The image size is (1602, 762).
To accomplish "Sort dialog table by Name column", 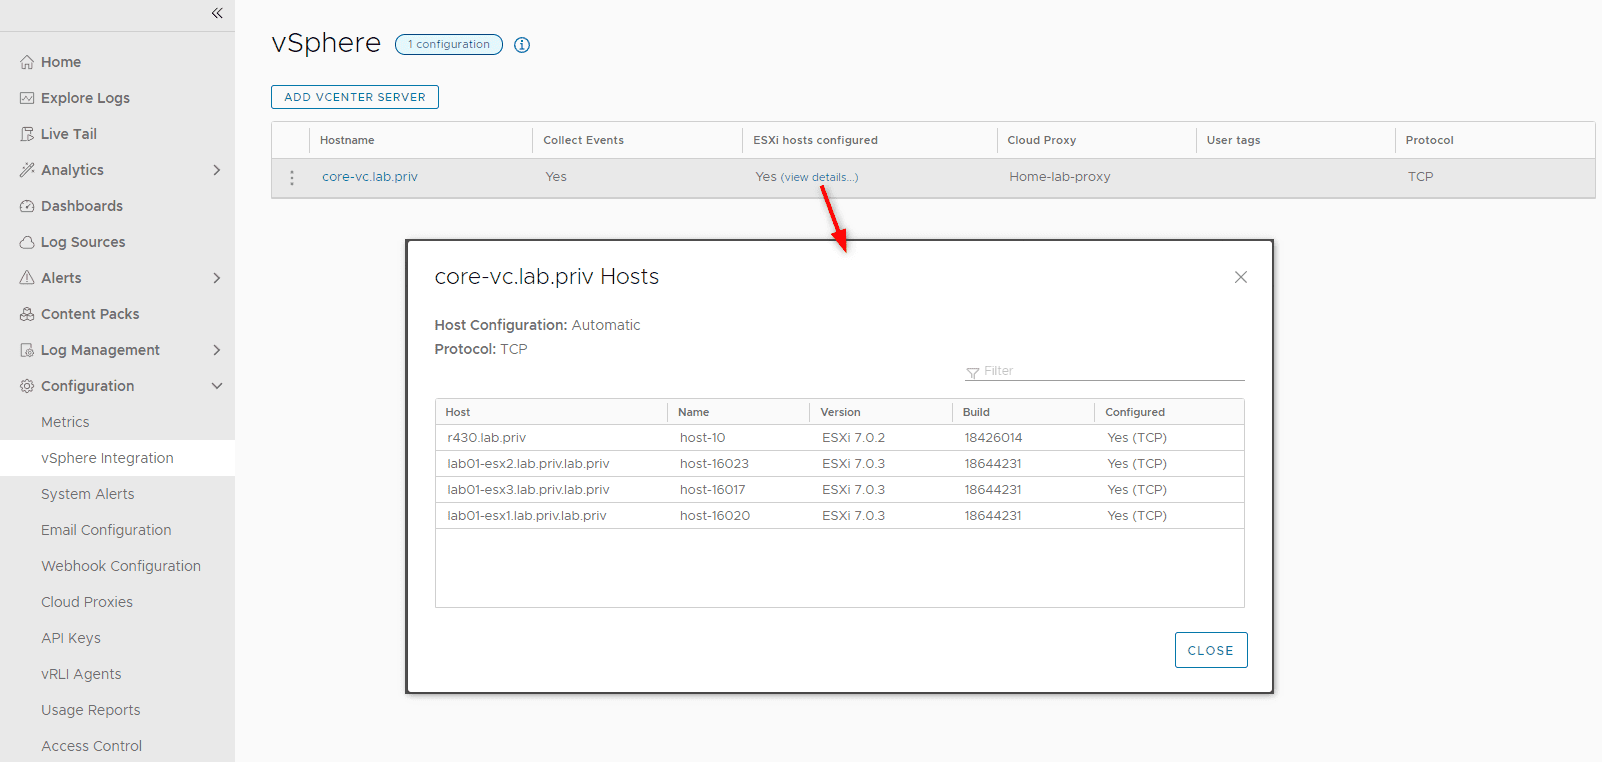I will tap(693, 412).
